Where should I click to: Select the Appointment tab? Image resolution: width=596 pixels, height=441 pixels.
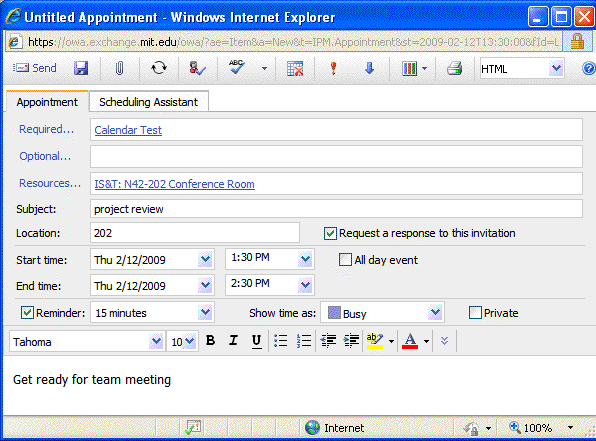pos(47,102)
